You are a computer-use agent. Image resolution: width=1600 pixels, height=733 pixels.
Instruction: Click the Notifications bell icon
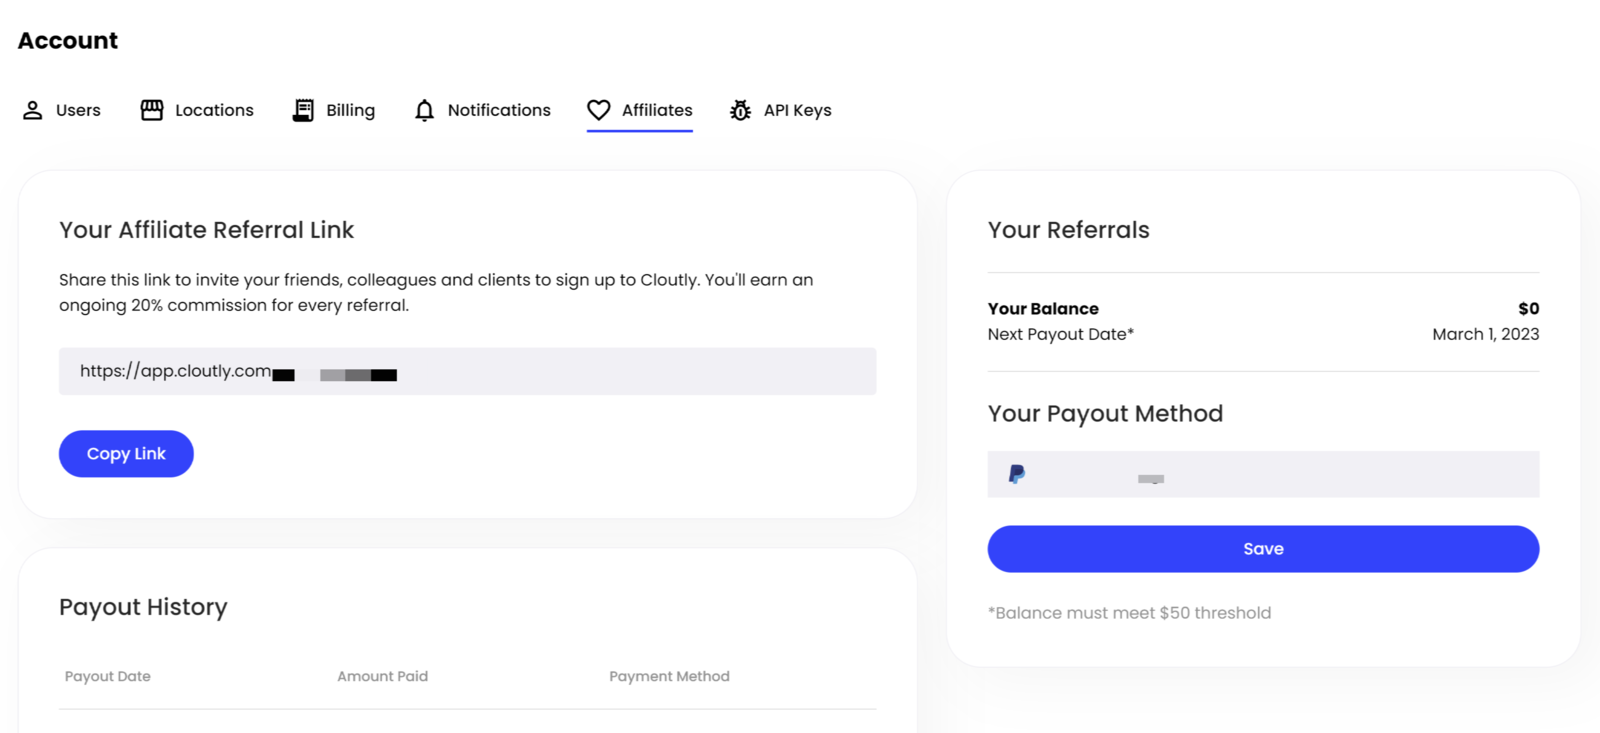point(425,110)
